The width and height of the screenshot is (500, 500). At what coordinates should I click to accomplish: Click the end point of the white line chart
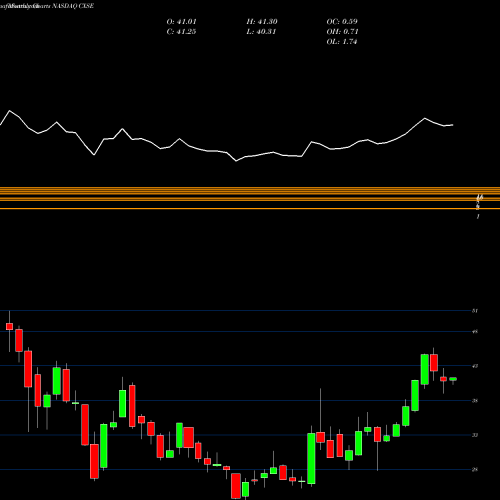453,125
